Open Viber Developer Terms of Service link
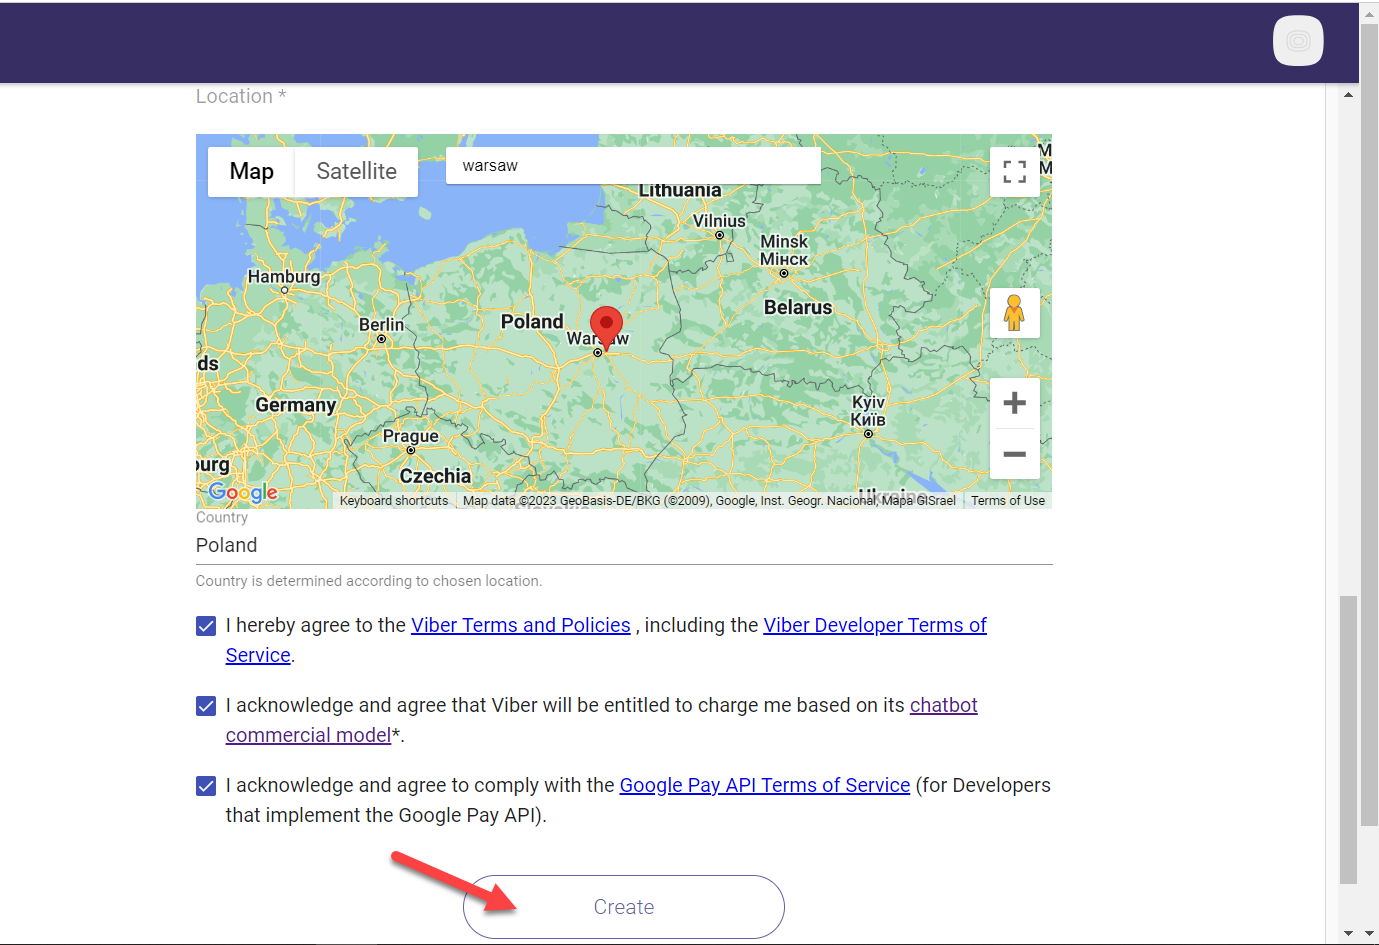1379x945 pixels. click(875, 625)
